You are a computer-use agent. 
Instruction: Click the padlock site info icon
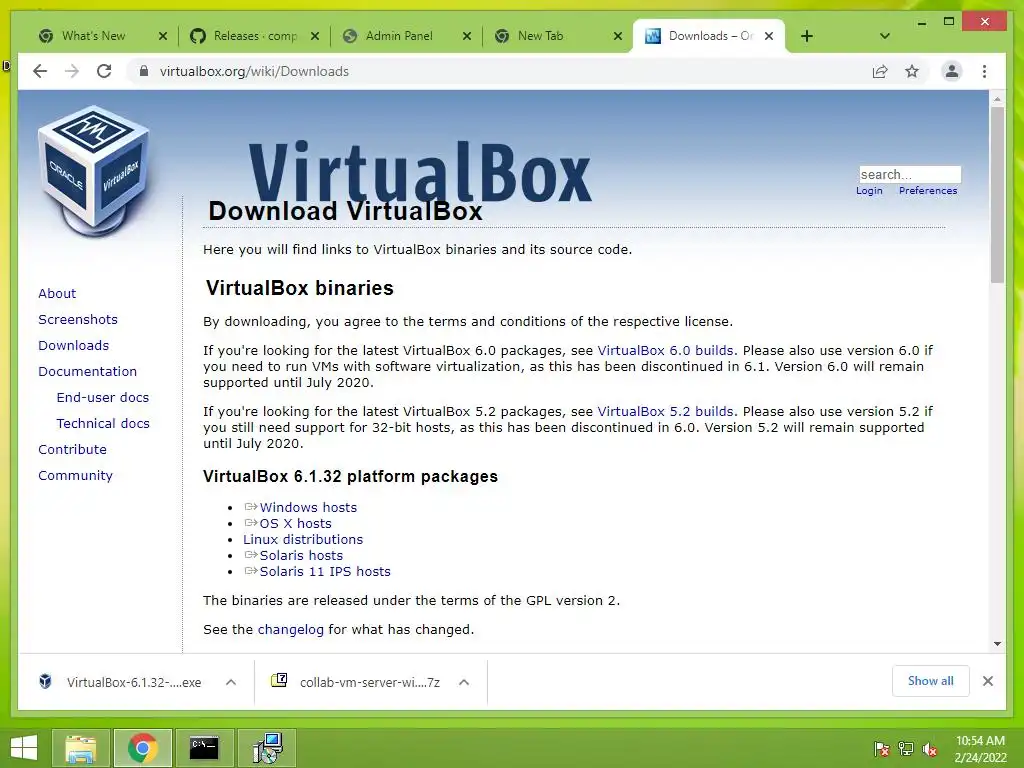pos(144,71)
